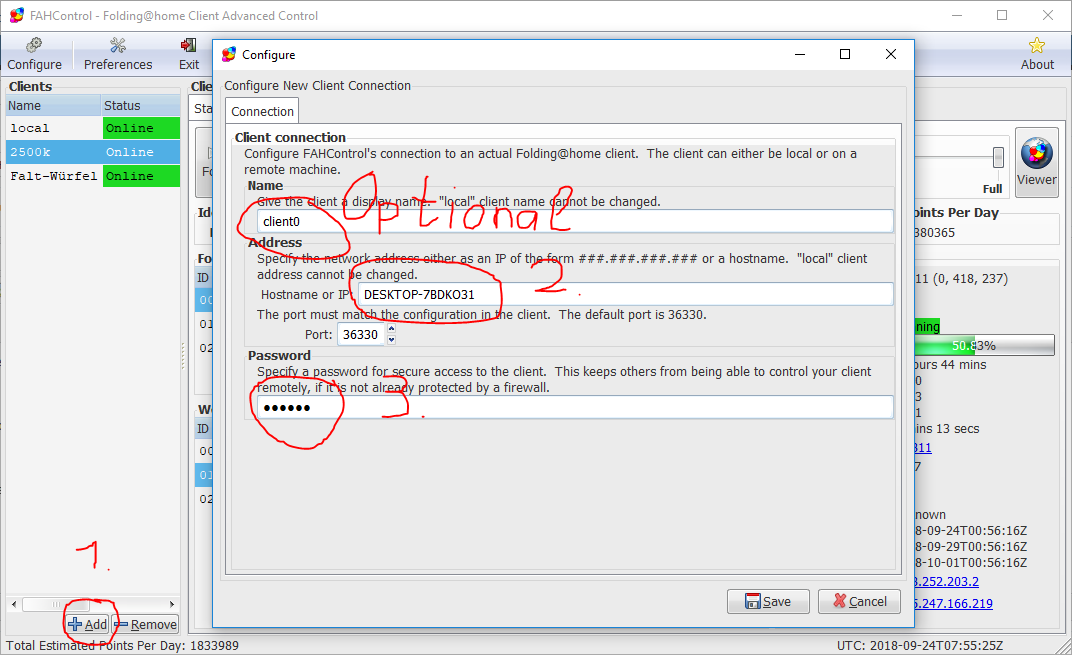
Task: Click the Total Estimated Points Per Day text
Action: (x=122, y=645)
